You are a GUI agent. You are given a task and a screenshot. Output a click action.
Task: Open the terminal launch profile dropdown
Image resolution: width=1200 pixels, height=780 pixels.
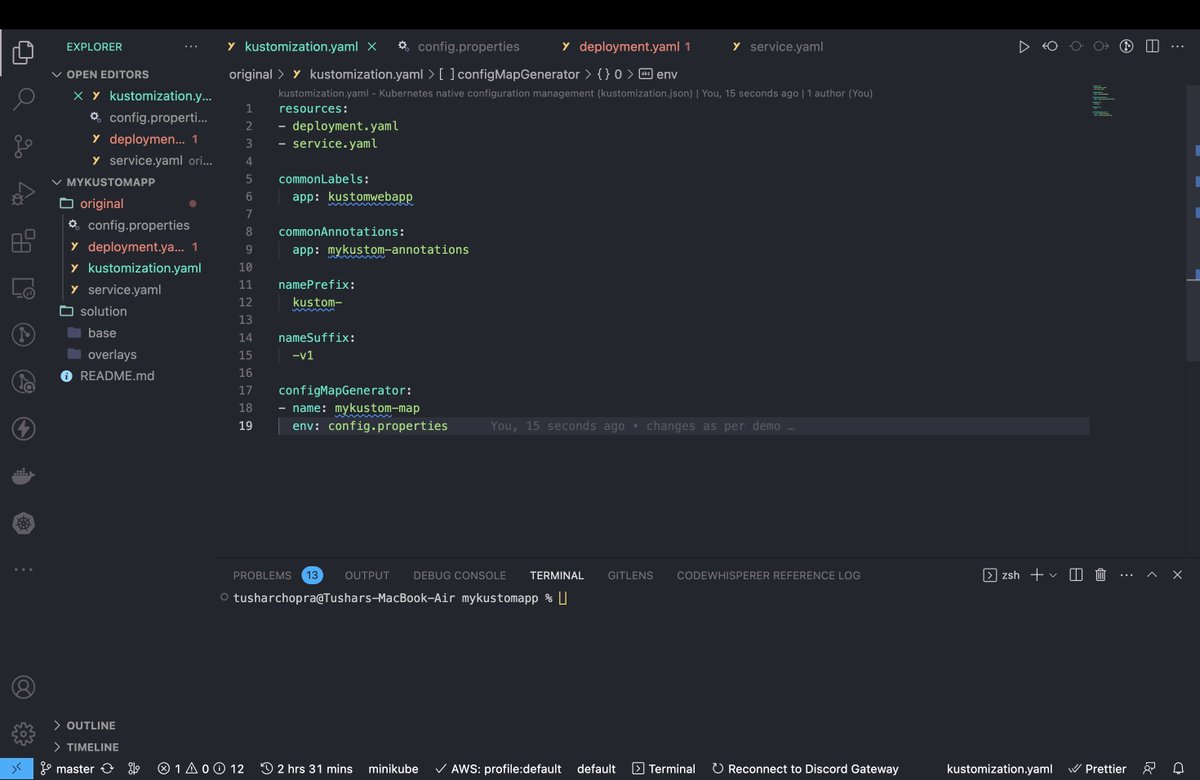pos(1053,575)
